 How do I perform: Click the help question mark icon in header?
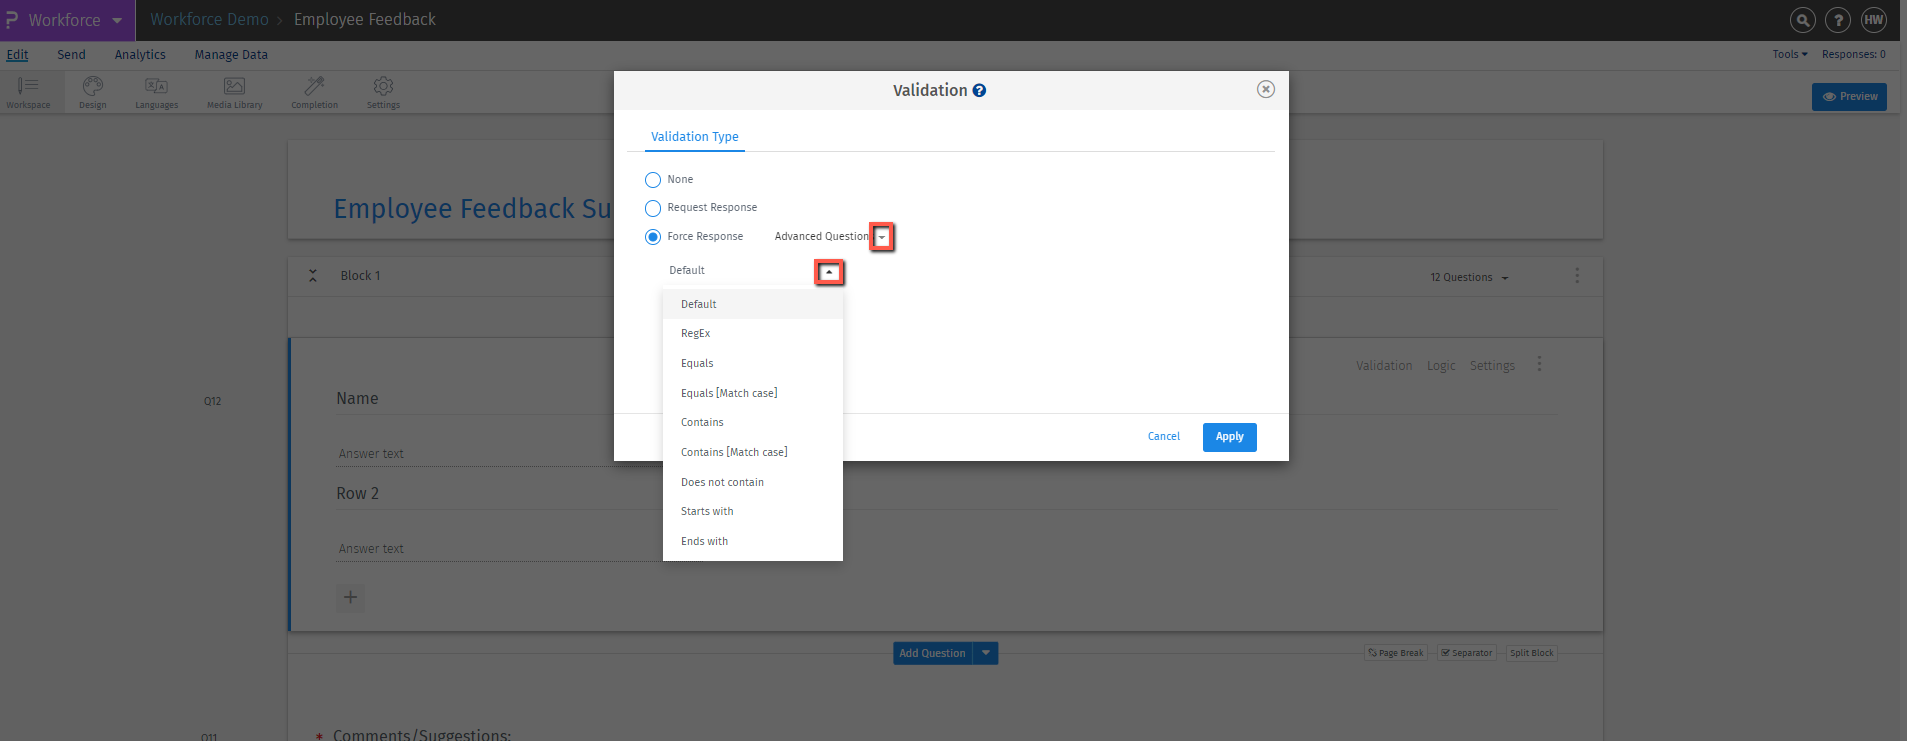[1838, 20]
